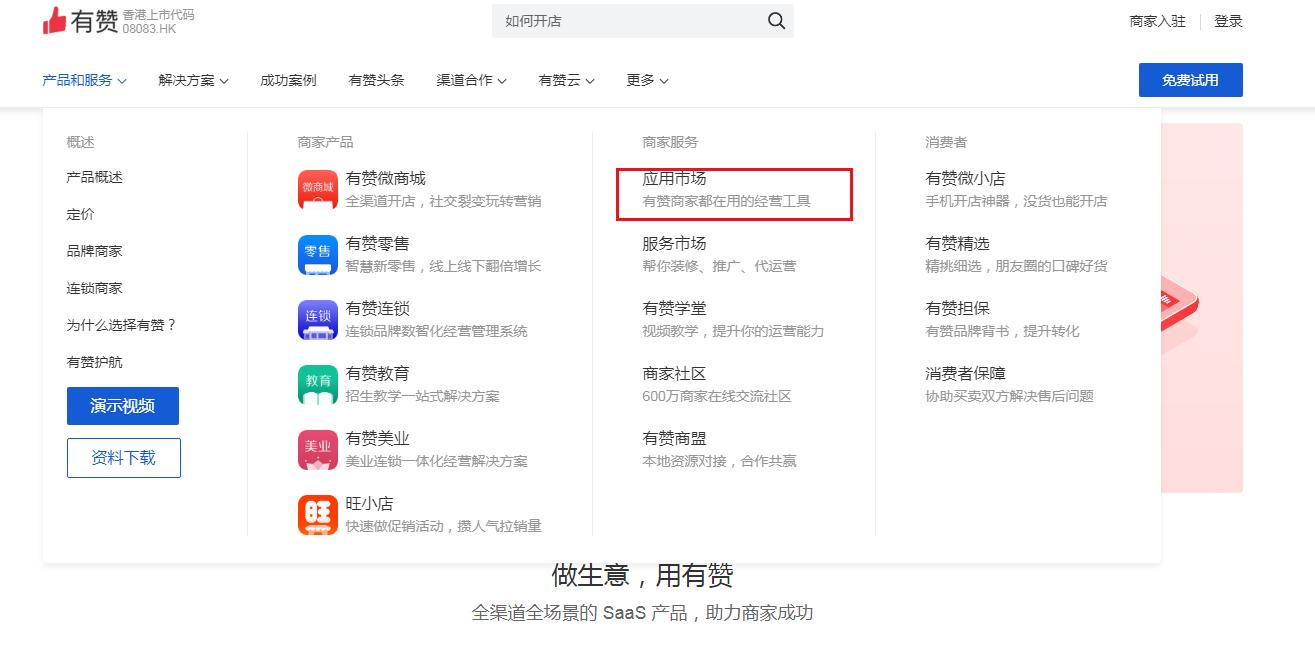Expand 解决方案 dropdown menu
This screenshot has height=653, width=1315.
[x=193, y=80]
